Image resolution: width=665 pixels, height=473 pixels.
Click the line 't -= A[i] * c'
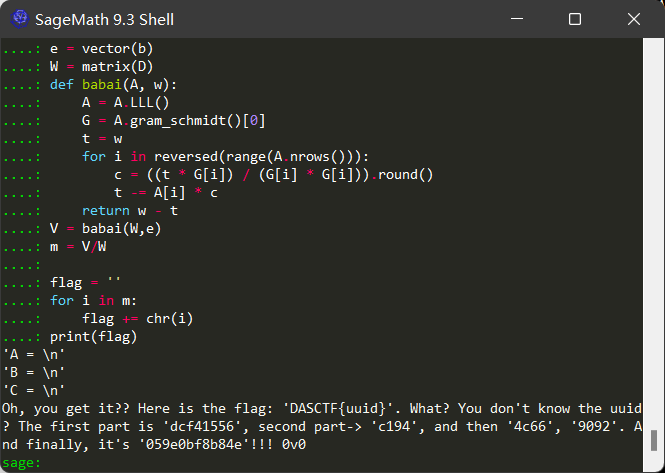[x=166, y=193]
